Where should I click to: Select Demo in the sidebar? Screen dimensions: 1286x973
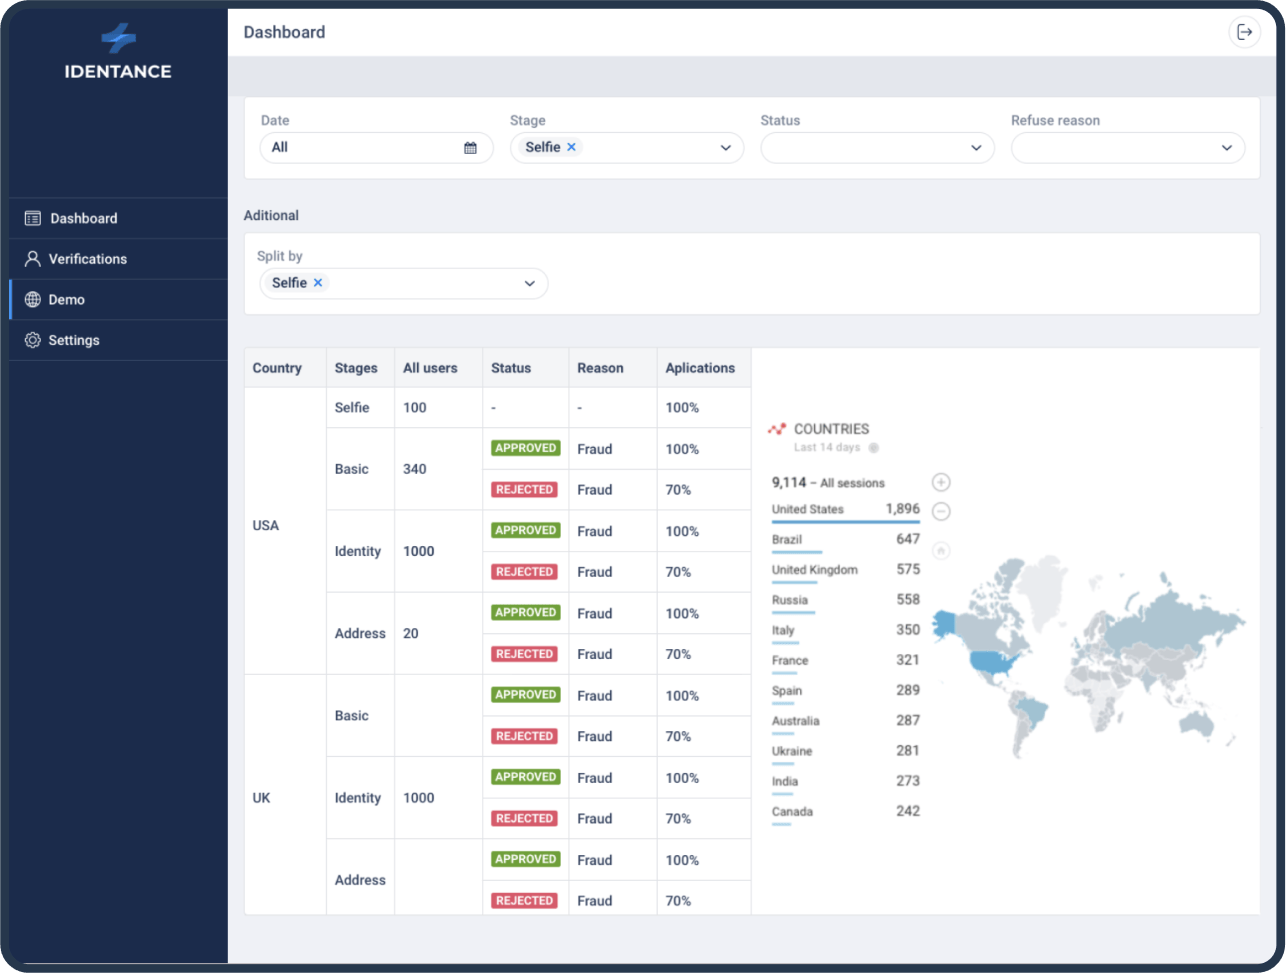pos(118,300)
